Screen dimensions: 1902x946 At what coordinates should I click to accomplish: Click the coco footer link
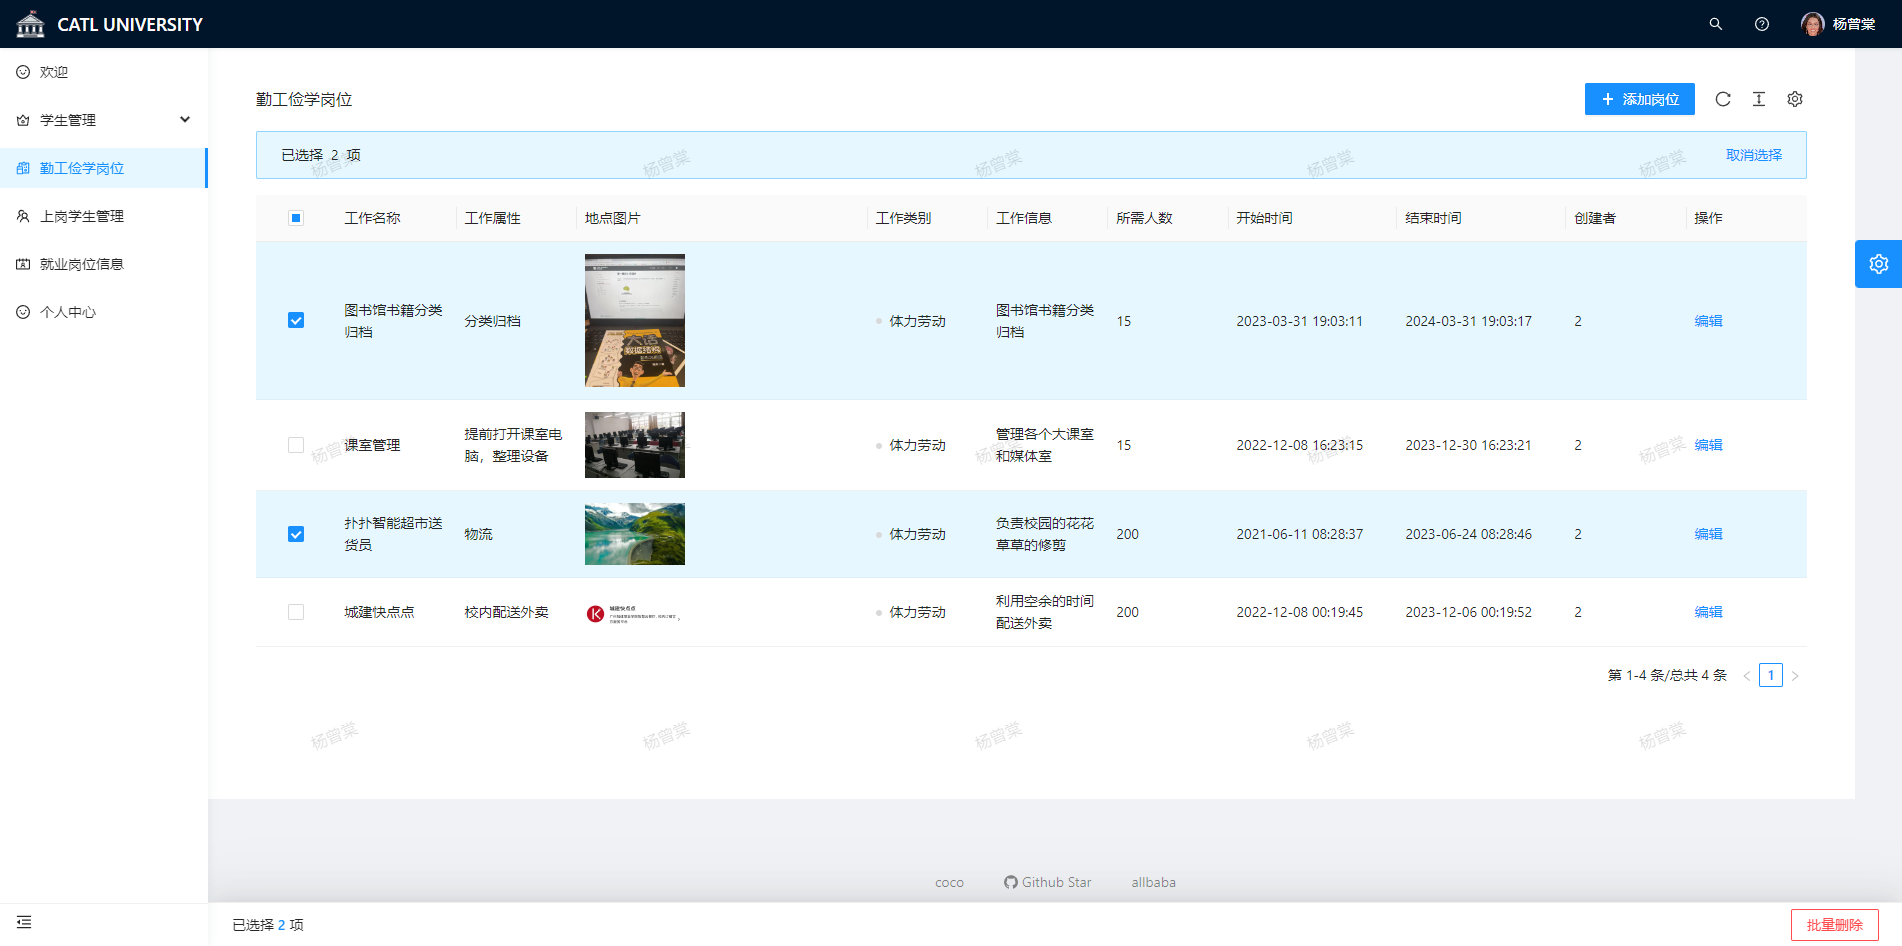[949, 882]
